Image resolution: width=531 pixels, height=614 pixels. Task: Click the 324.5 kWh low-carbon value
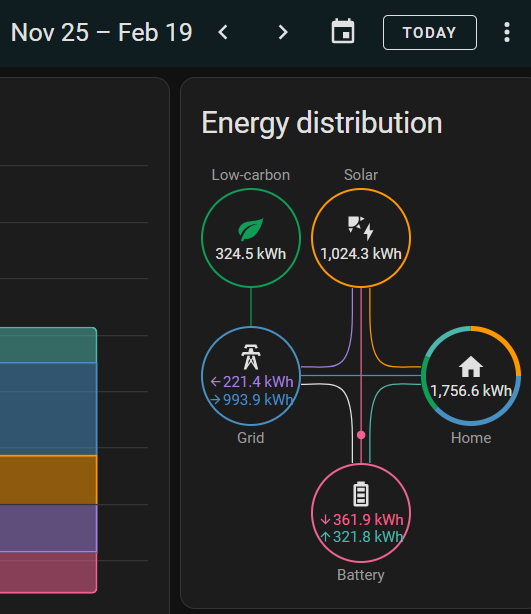[251, 254]
